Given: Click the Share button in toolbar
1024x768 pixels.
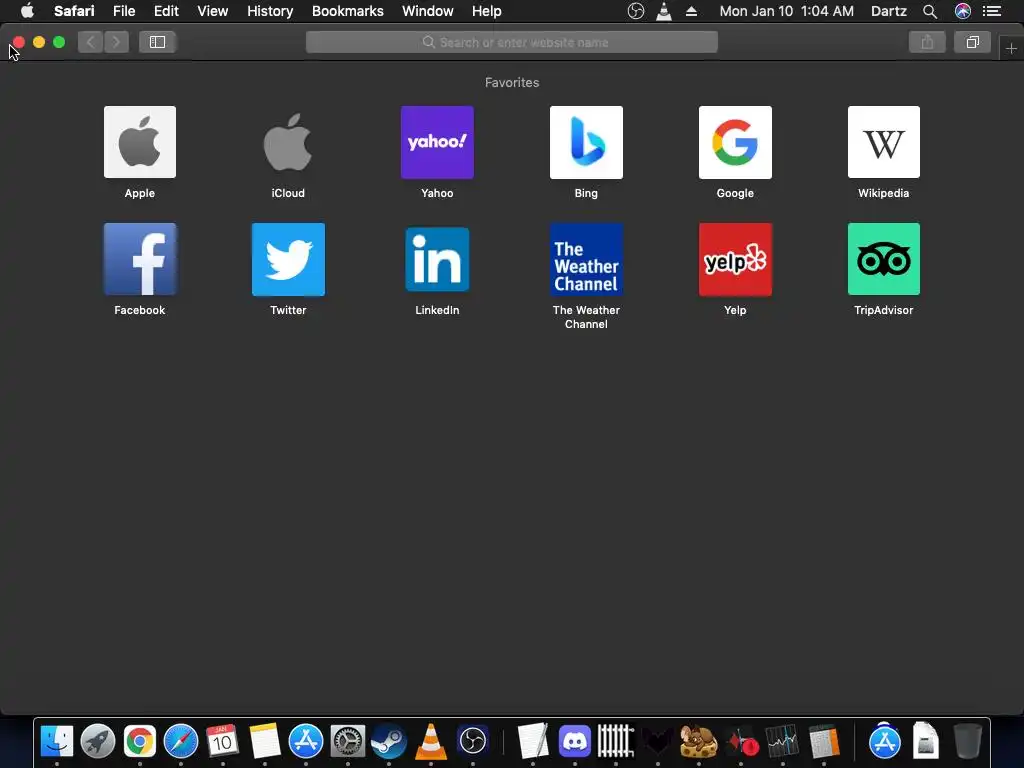Looking at the screenshot, I should coord(927,42).
